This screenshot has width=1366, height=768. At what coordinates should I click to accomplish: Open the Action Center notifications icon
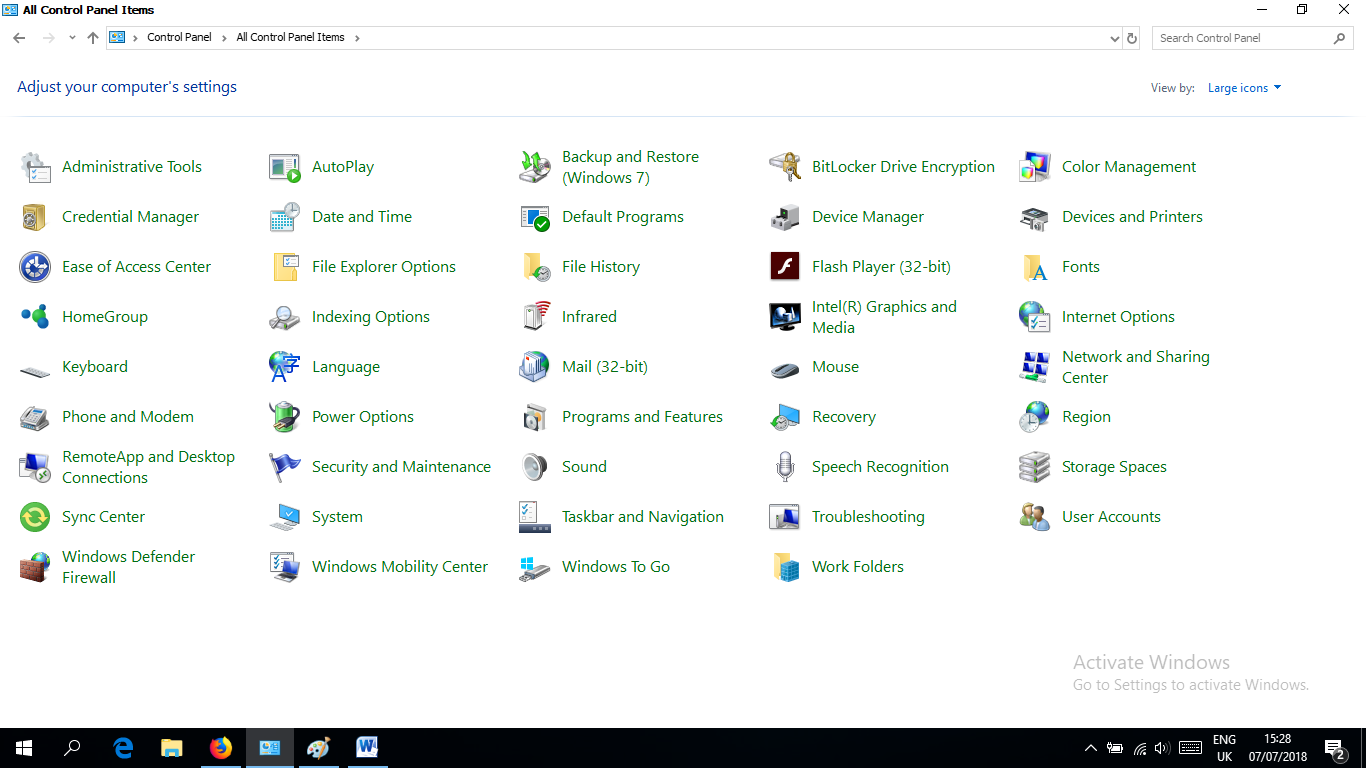pos(1335,748)
